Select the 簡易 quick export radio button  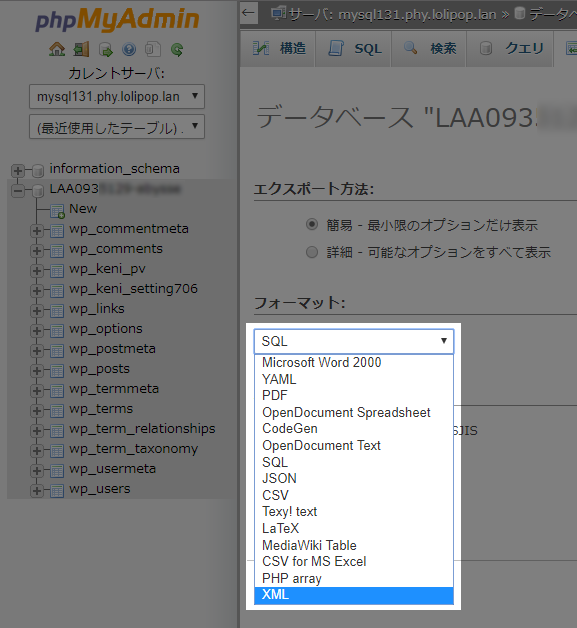pyautogui.click(x=312, y=224)
